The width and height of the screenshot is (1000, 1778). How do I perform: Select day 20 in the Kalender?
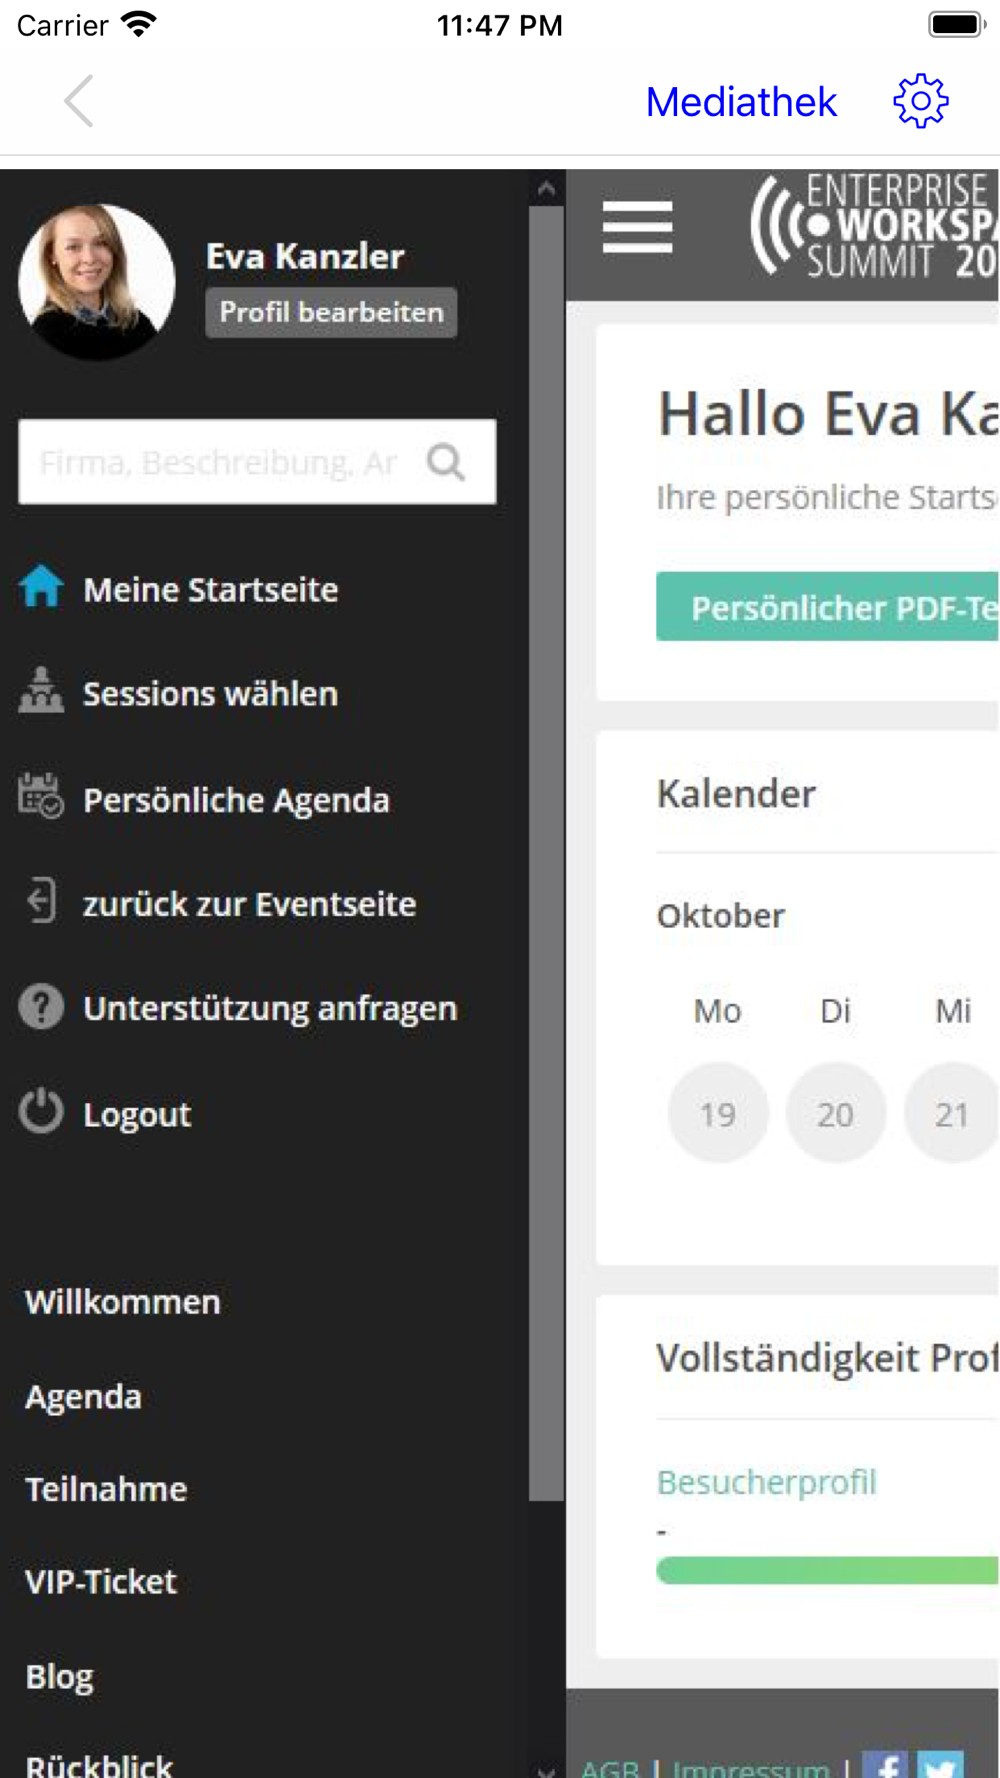point(835,1113)
